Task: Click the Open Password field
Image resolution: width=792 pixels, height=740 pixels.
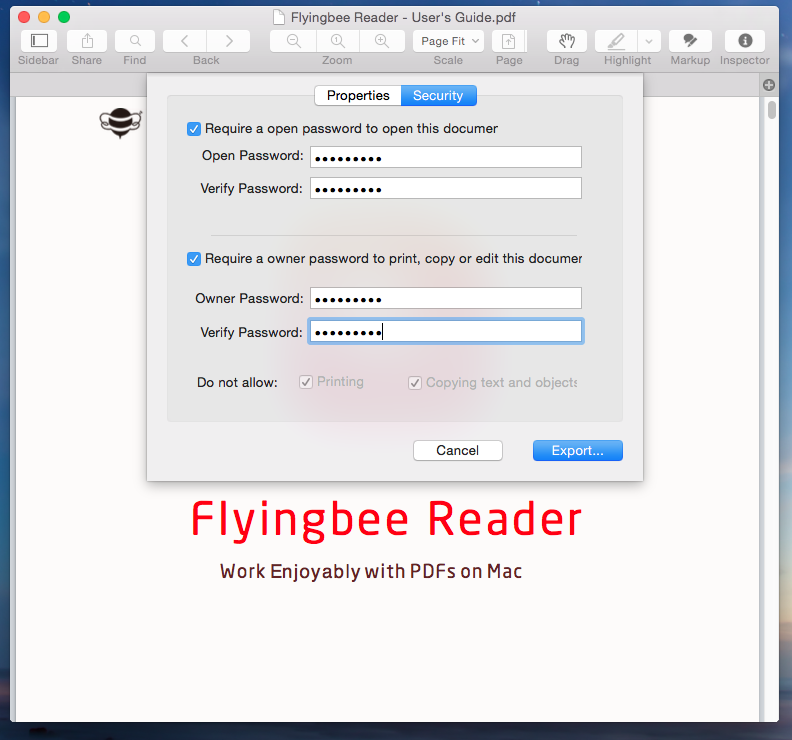Action: (x=446, y=157)
